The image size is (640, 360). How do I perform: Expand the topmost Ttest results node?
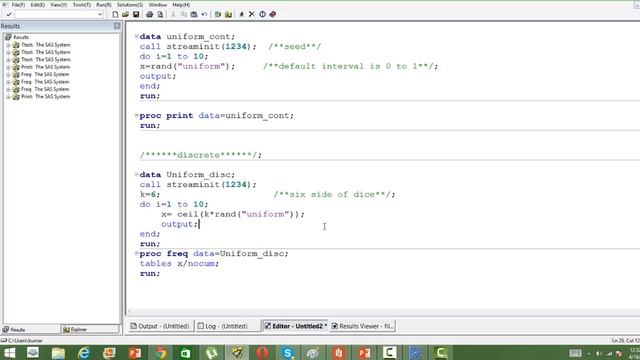click(x=8, y=45)
